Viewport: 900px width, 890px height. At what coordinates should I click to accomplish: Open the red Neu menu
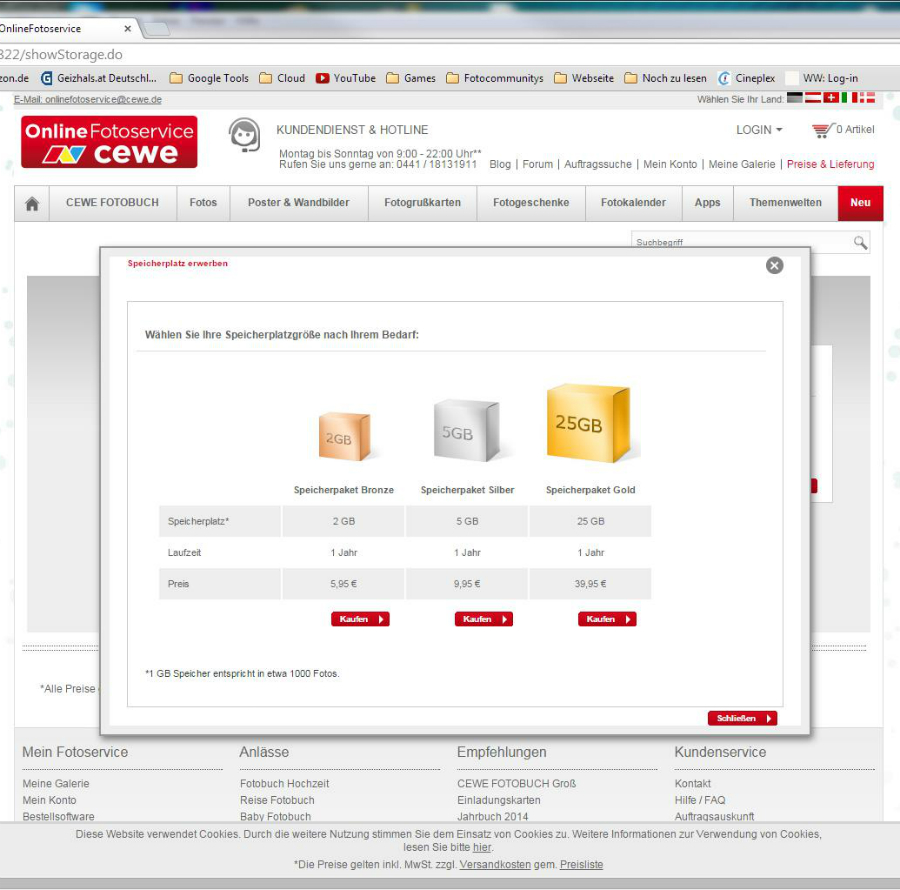860,203
